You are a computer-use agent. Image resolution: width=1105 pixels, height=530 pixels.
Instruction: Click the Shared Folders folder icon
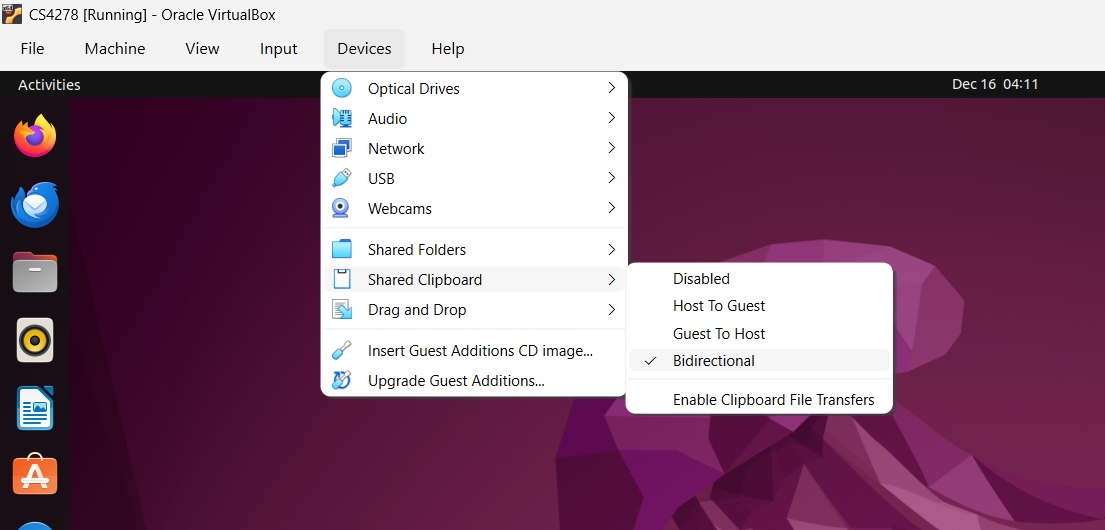click(342, 249)
